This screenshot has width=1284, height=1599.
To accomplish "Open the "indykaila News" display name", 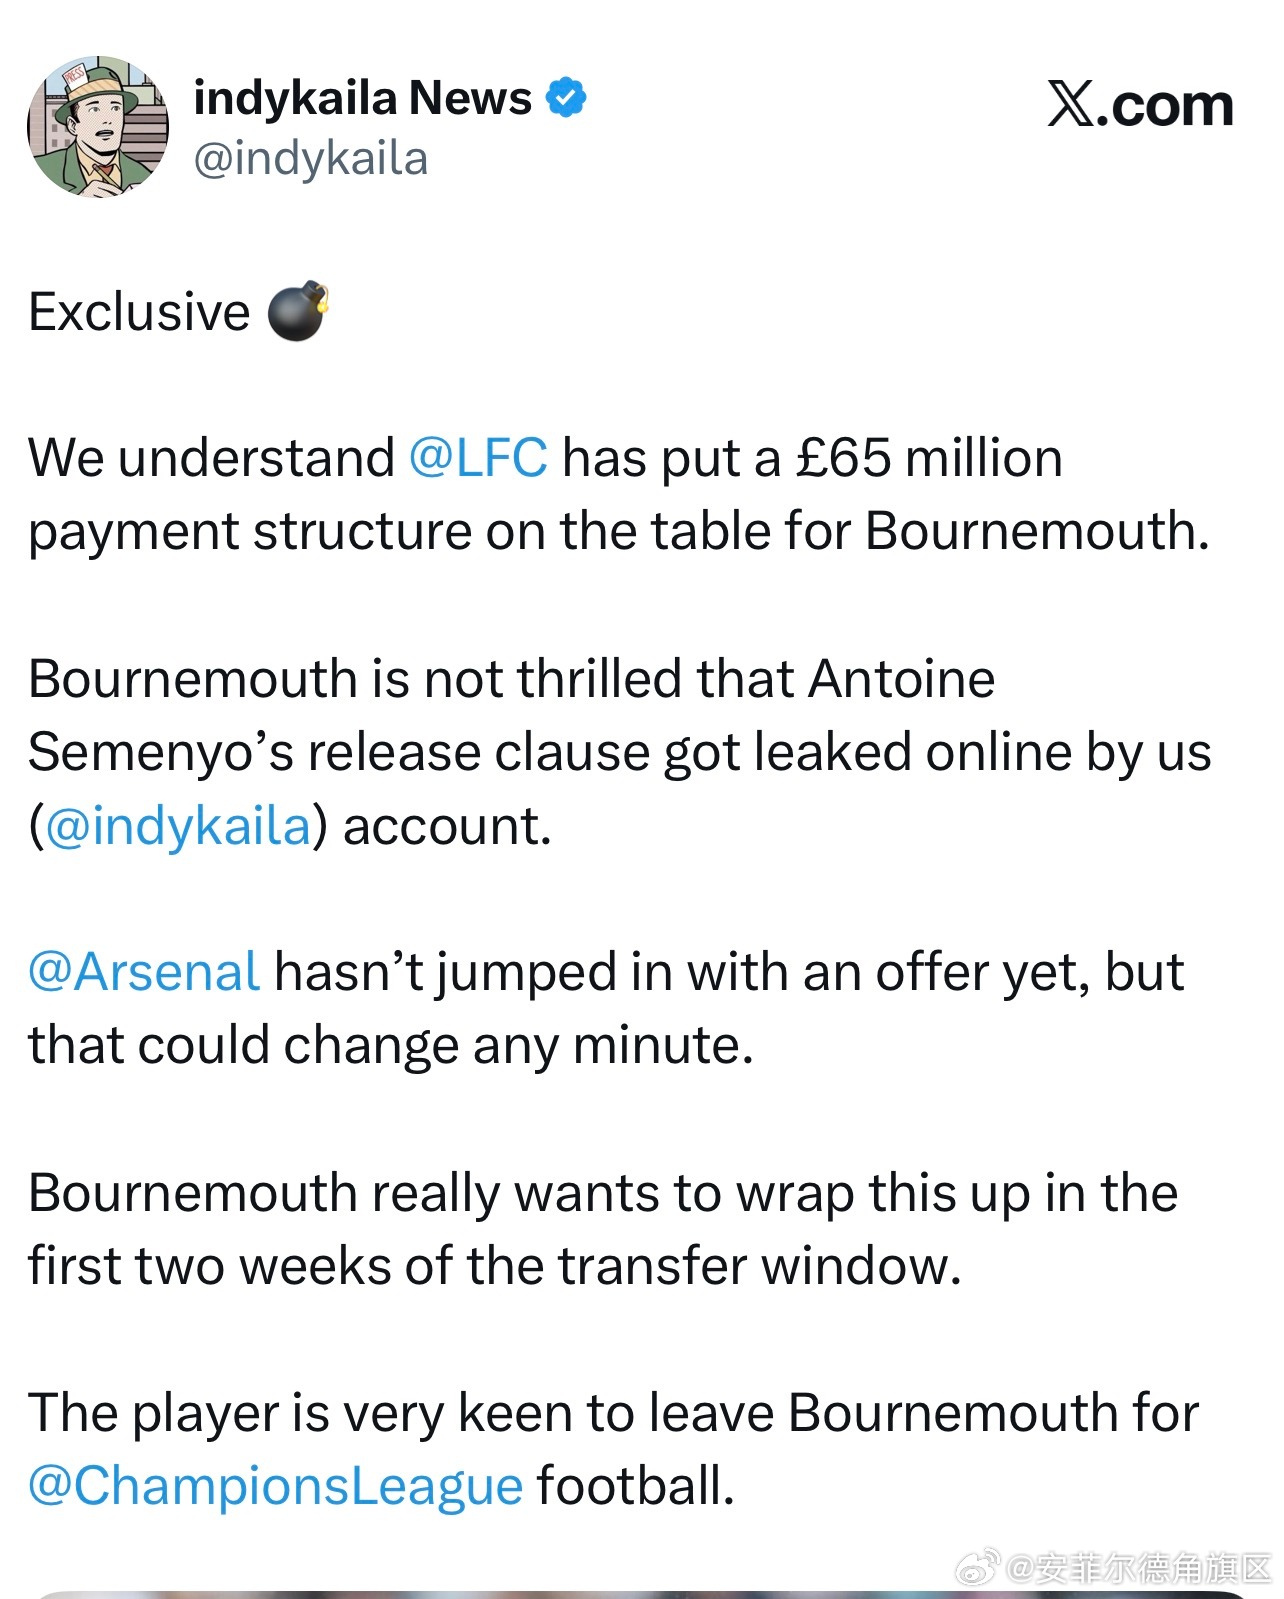I will pos(362,98).
